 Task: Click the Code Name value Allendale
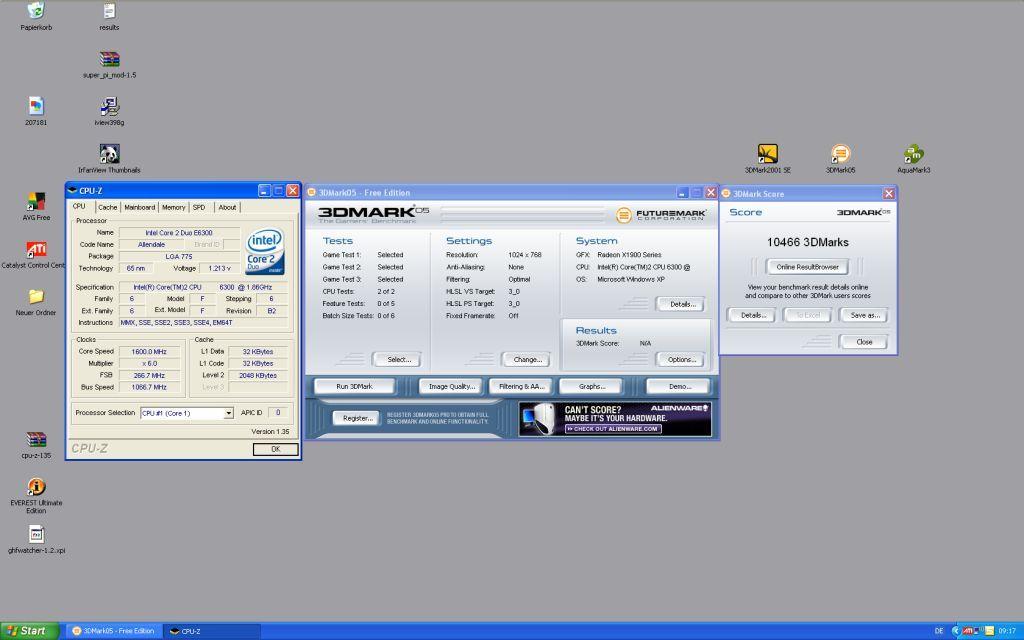[x=151, y=244]
